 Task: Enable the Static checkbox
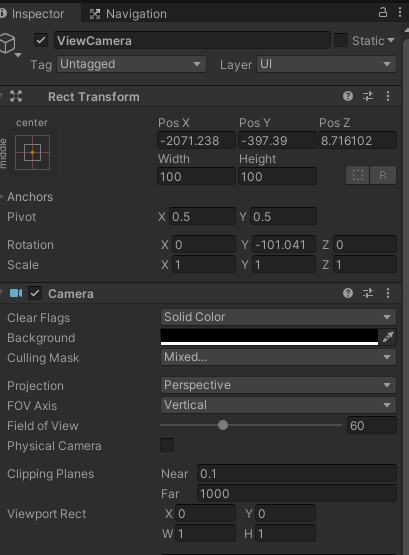(341, 40)
